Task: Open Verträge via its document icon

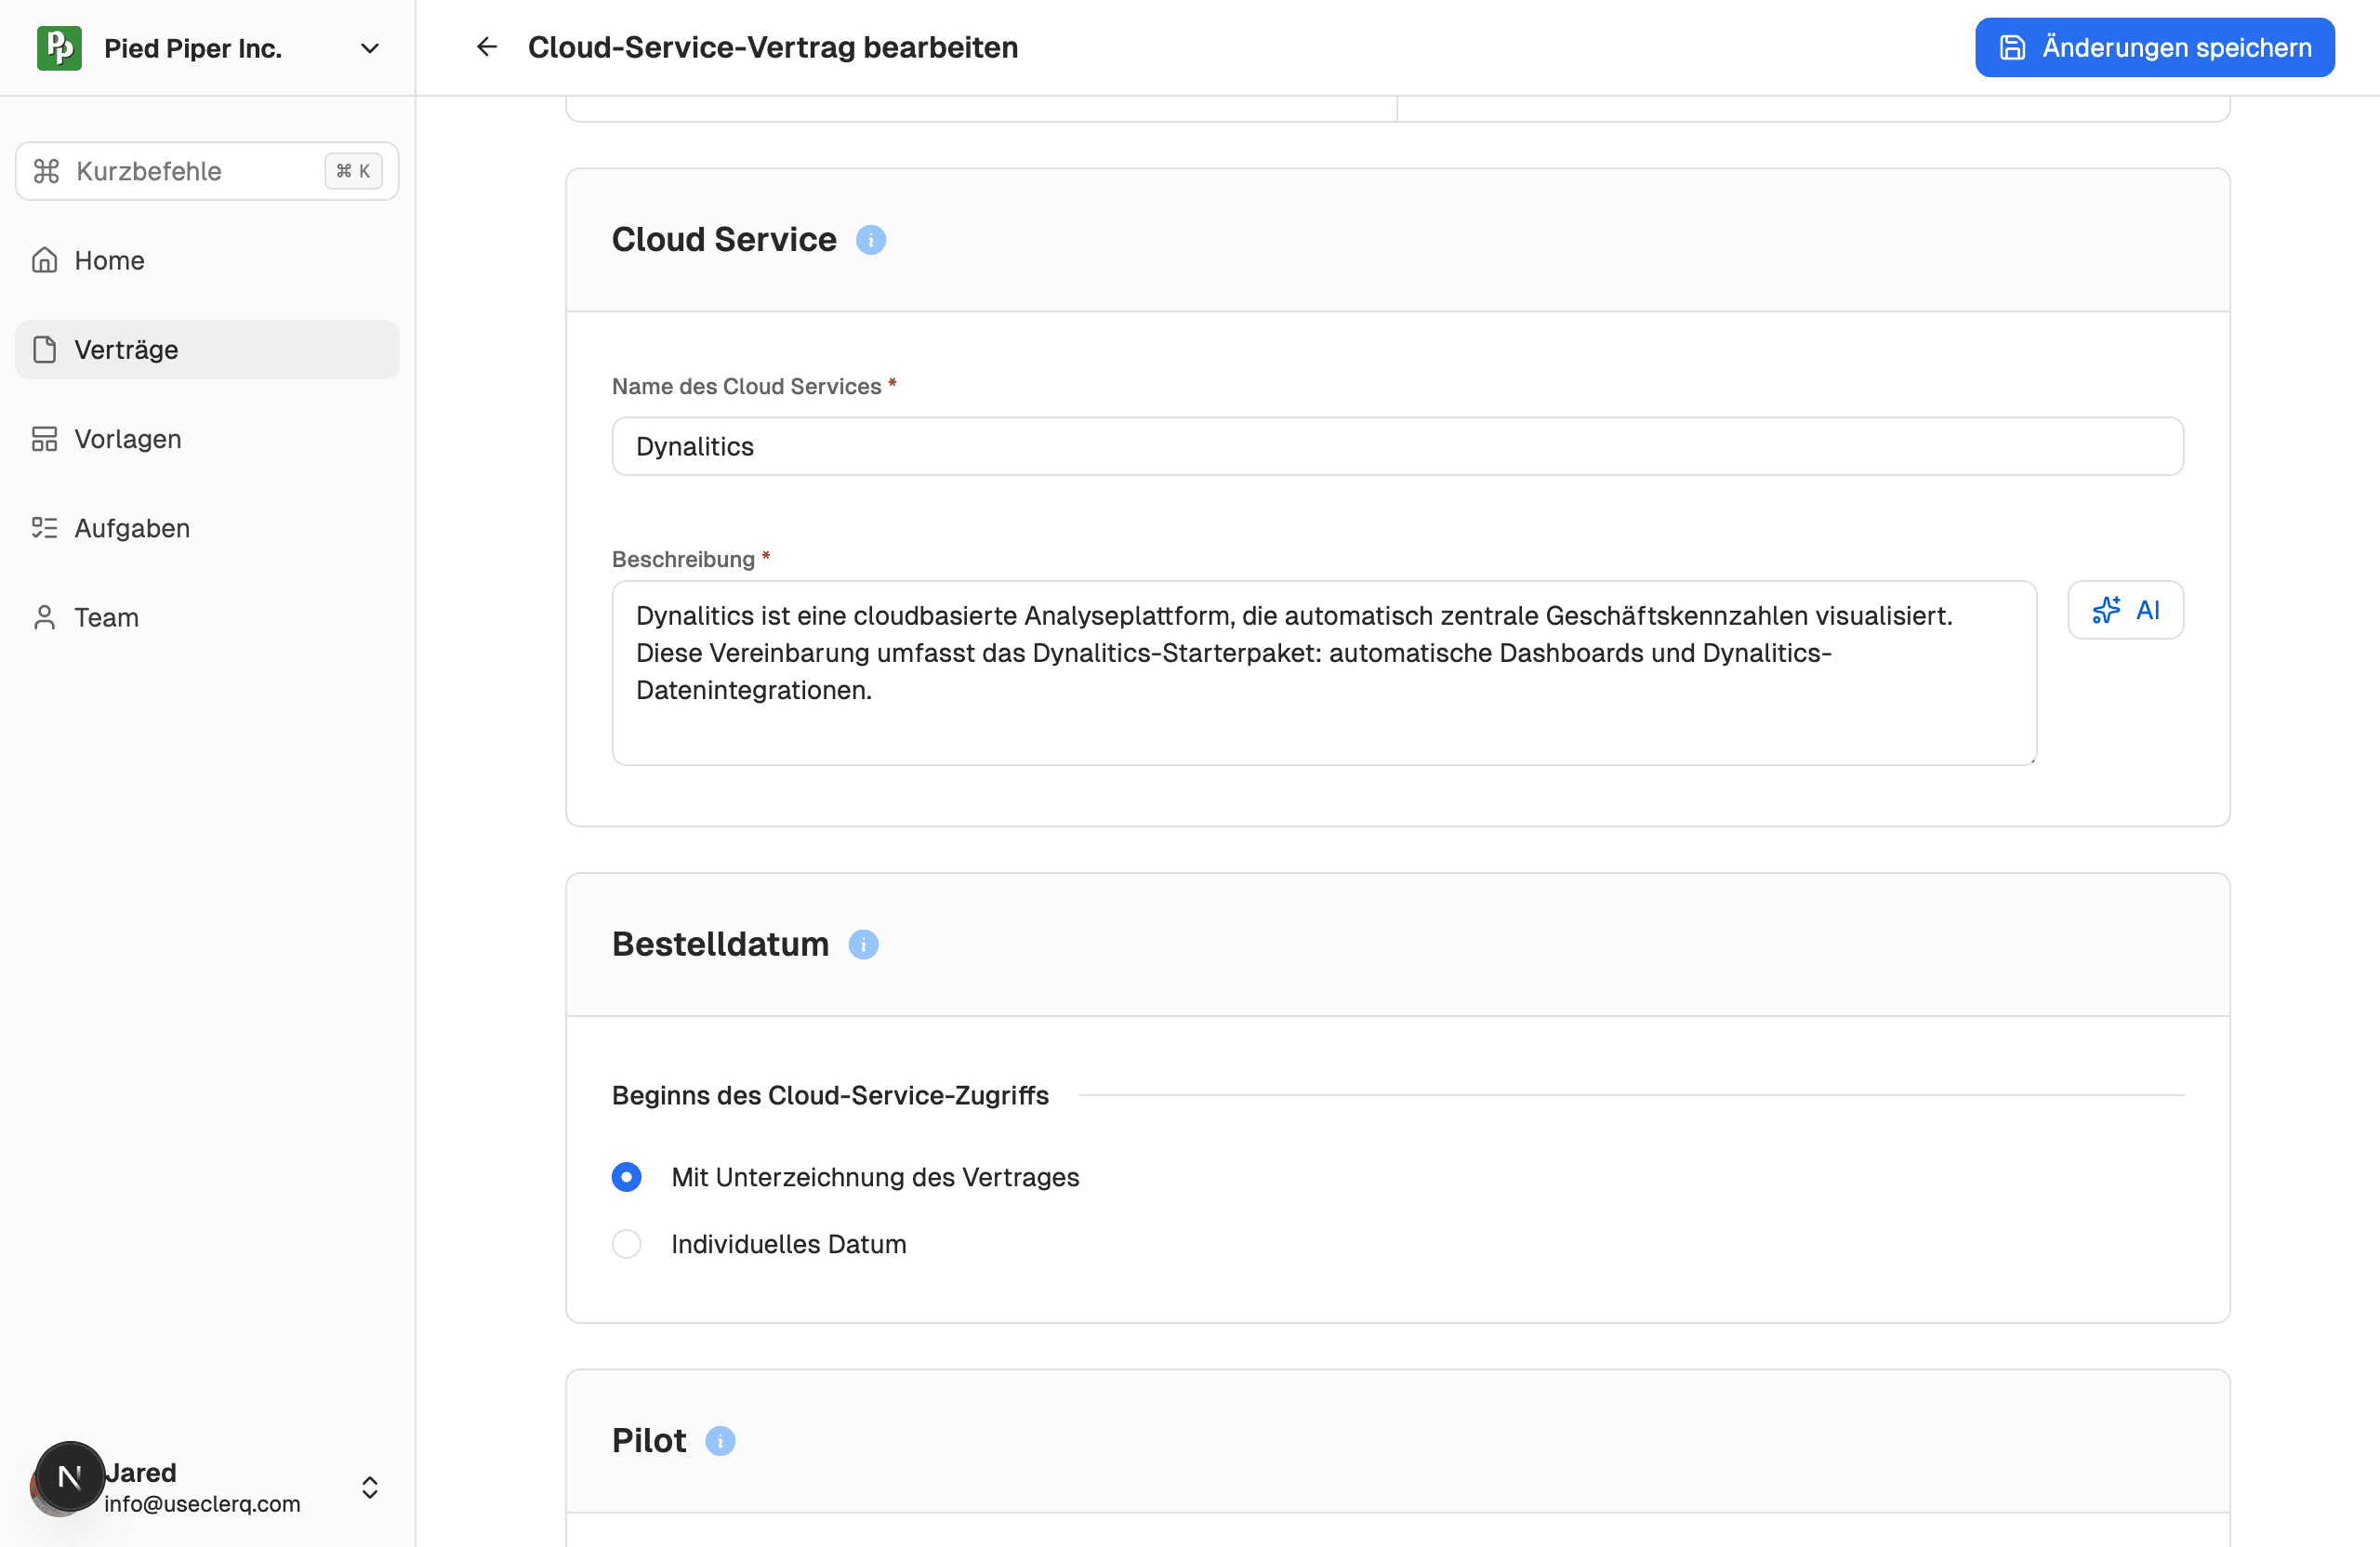Action: point(45,349)
